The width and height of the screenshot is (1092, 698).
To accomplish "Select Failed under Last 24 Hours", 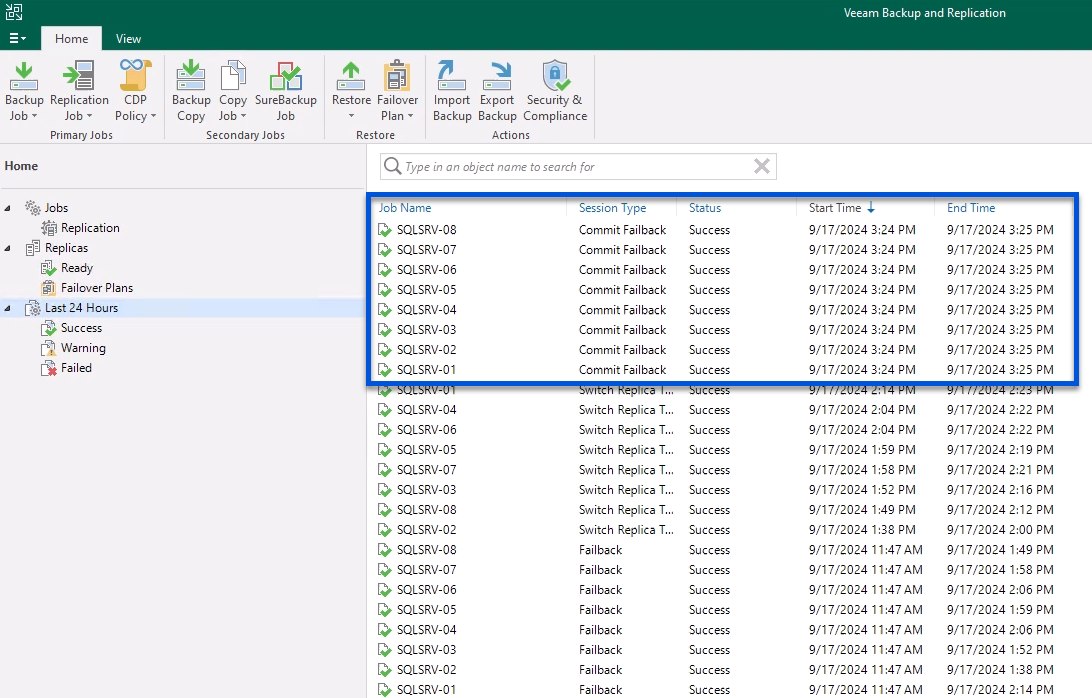I will click(76, 368).
